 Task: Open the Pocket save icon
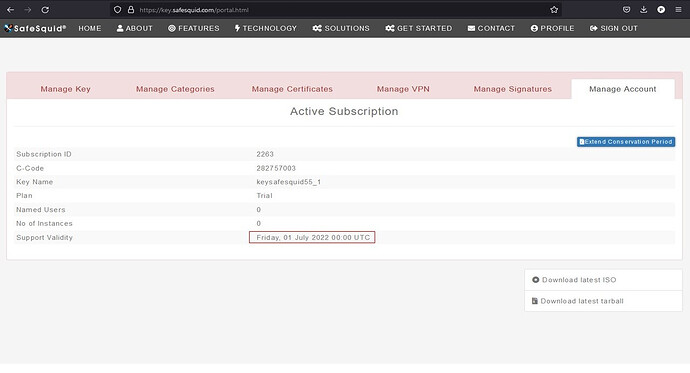tap(626, 10)
